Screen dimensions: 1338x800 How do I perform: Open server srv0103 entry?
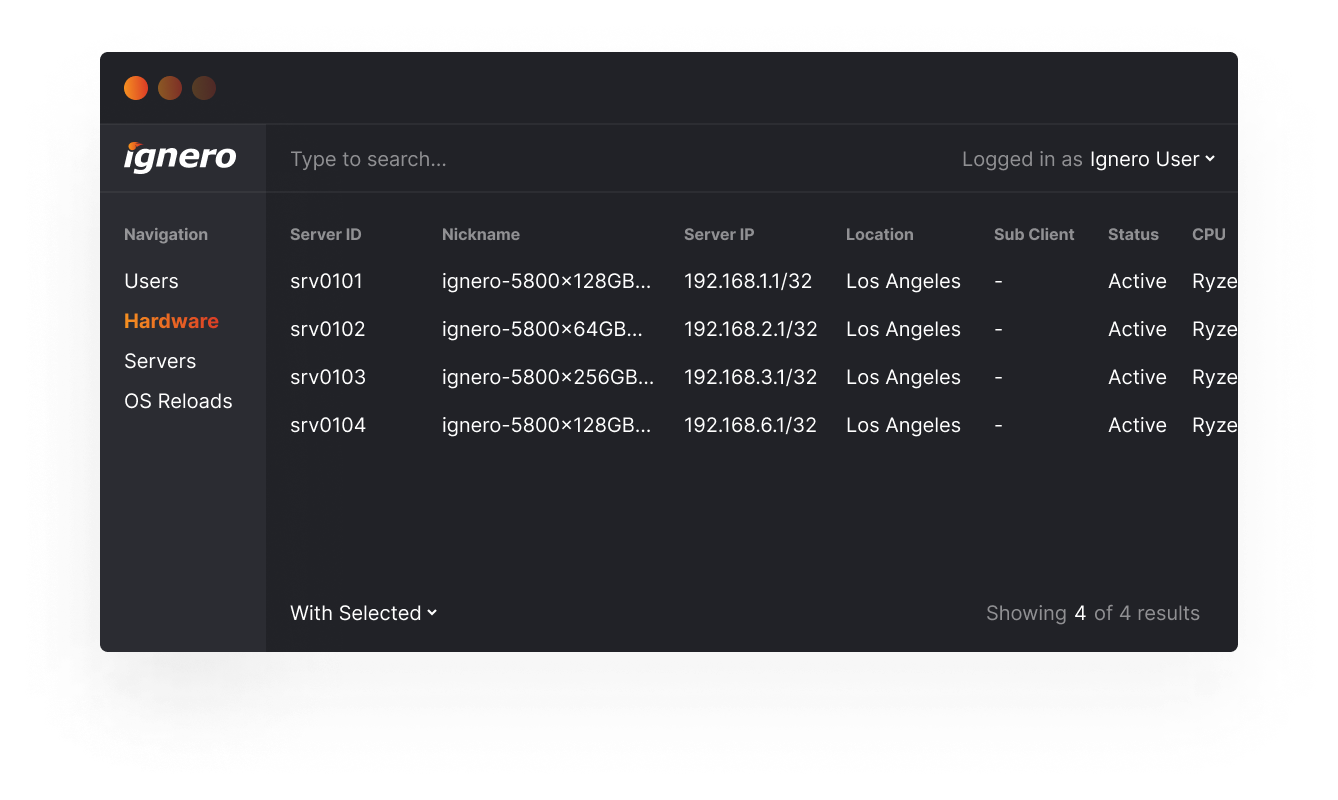coord(328,377)
